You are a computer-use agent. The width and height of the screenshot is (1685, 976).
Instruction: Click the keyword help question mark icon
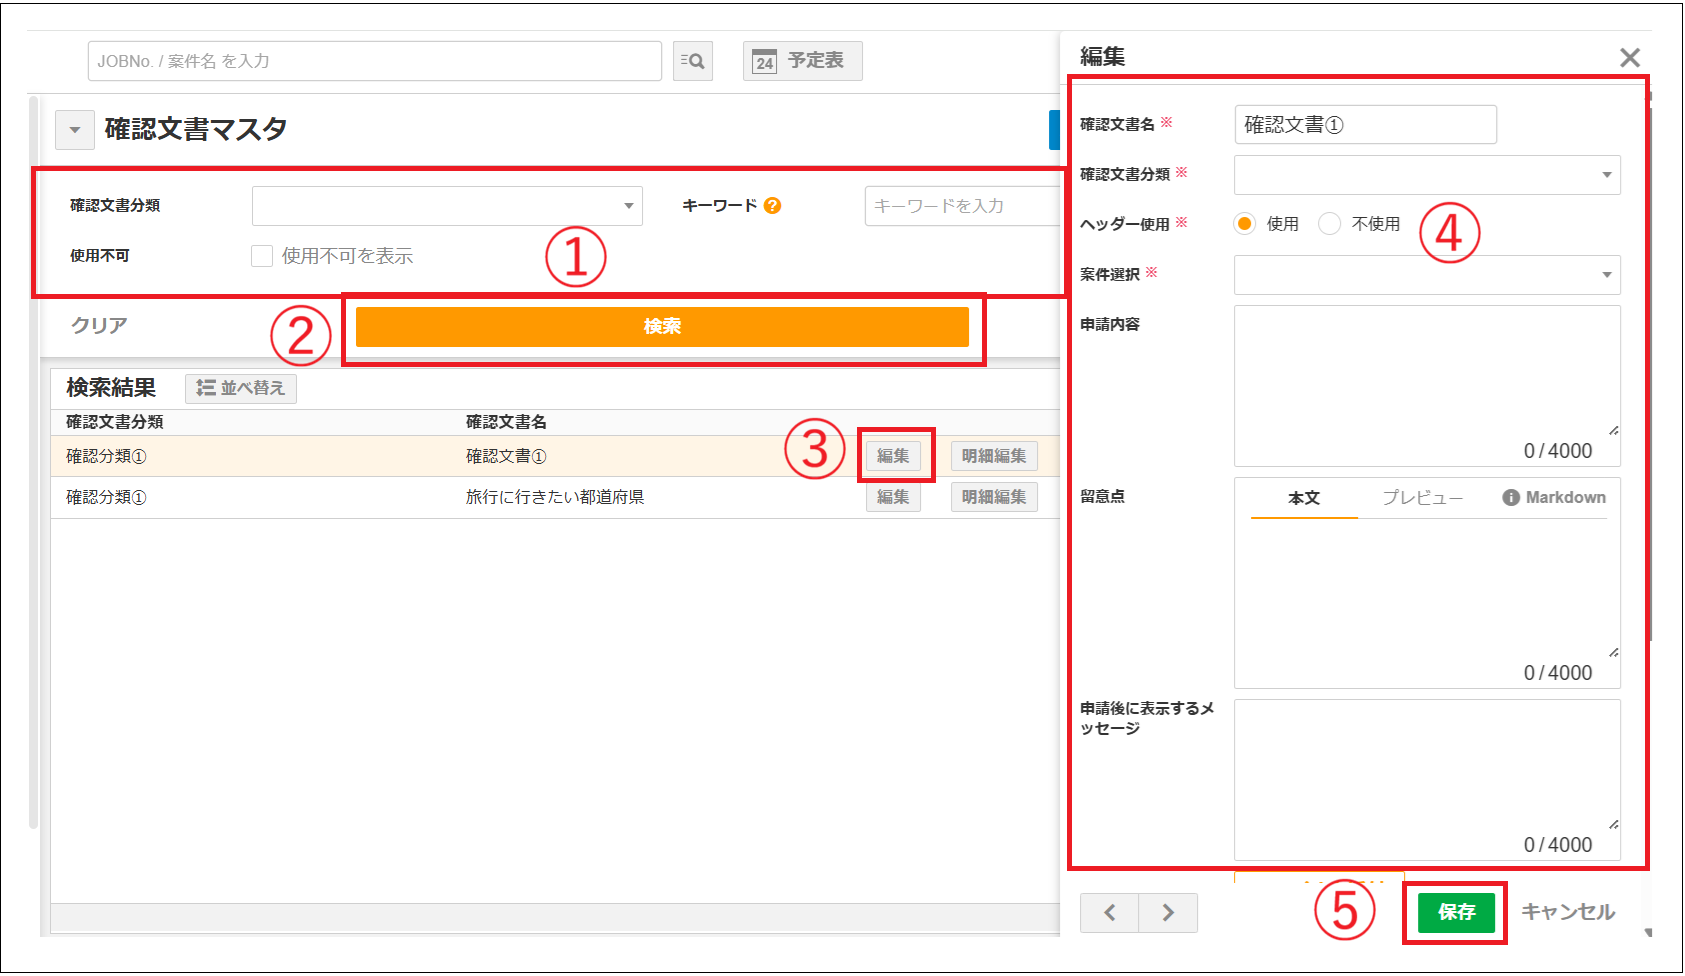pos(772,205)
